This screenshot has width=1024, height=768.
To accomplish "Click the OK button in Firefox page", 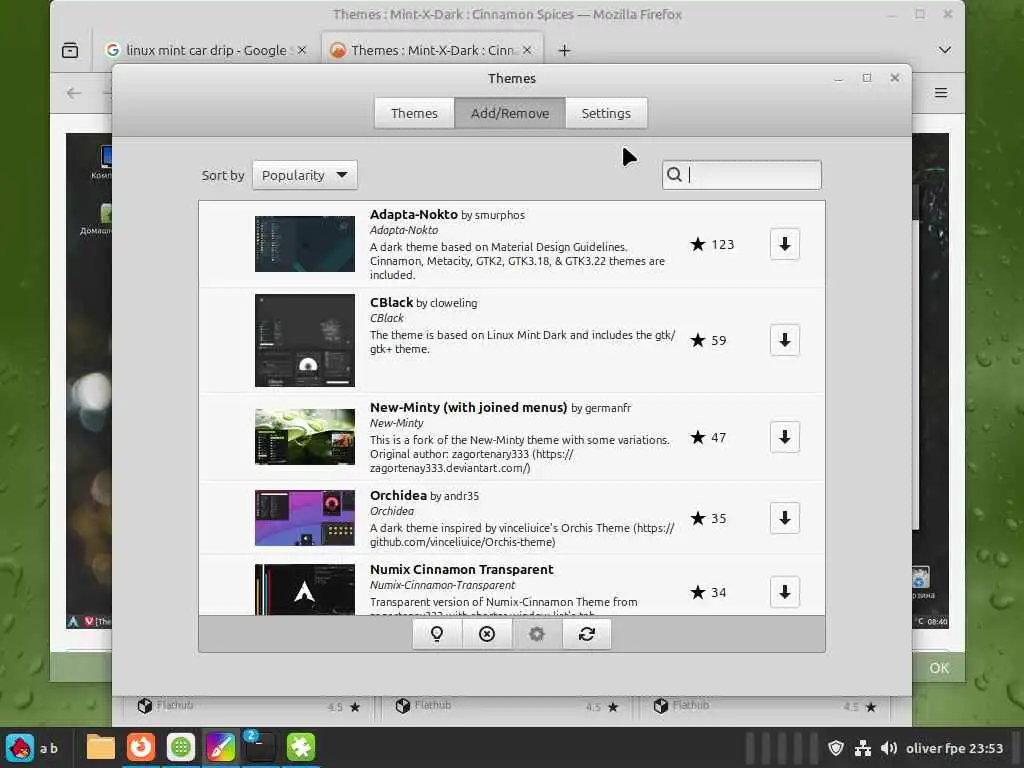I will pos(938,668).
